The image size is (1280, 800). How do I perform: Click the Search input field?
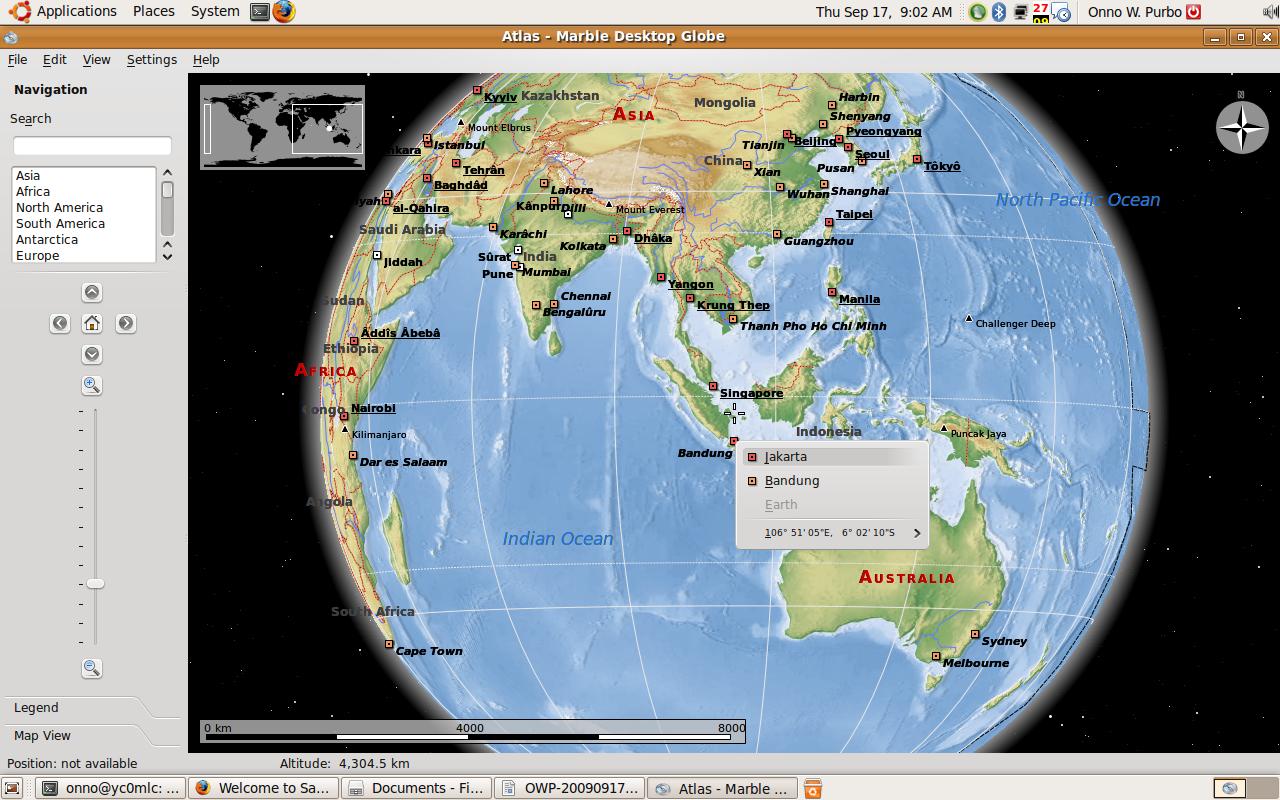point(92,146)
